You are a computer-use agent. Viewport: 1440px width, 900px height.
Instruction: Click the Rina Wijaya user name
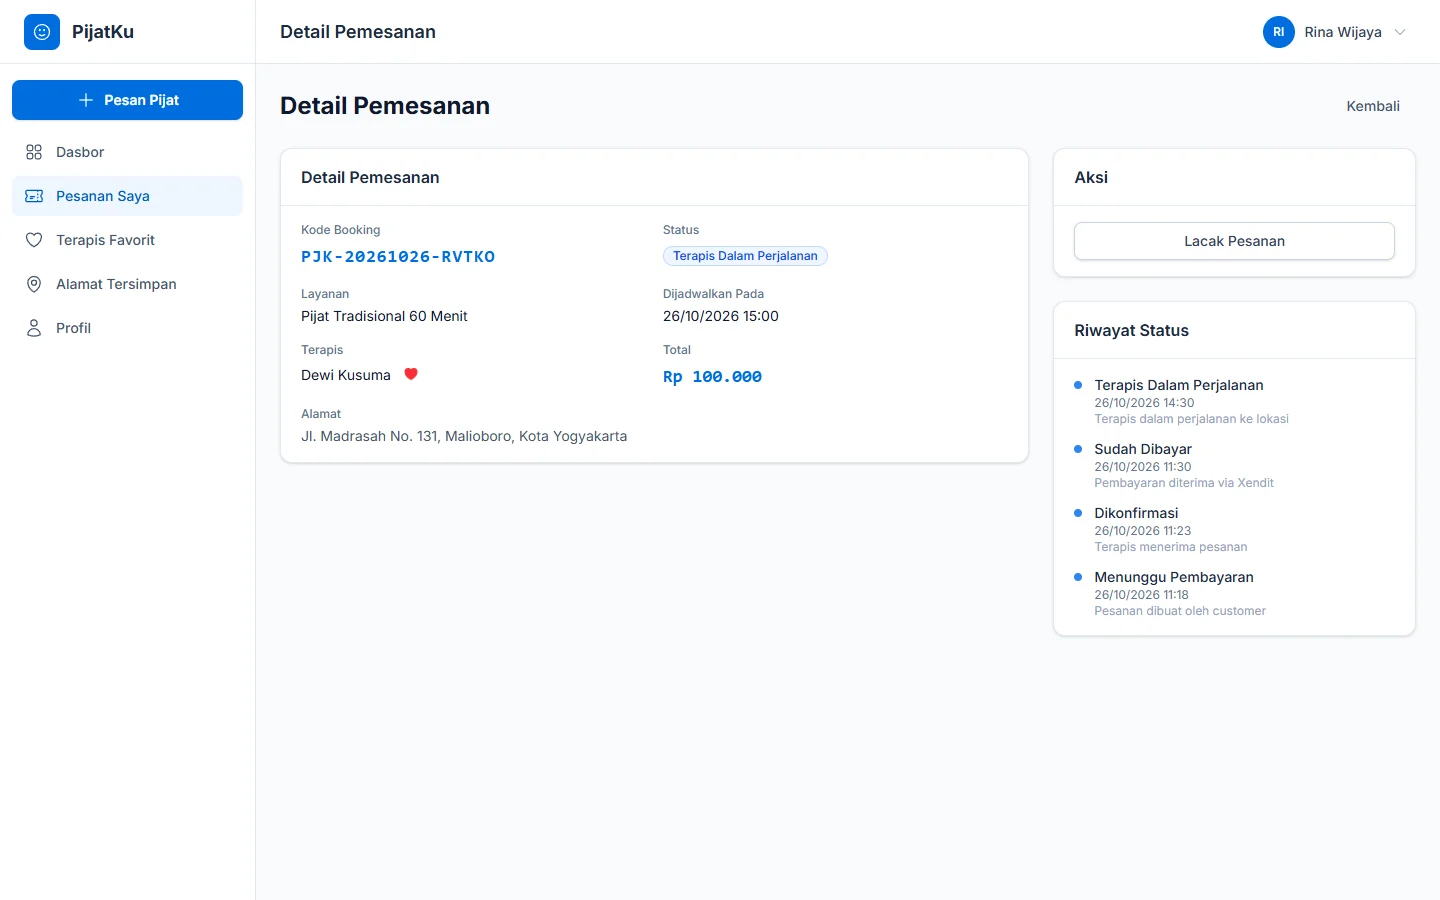[1343, 32]
